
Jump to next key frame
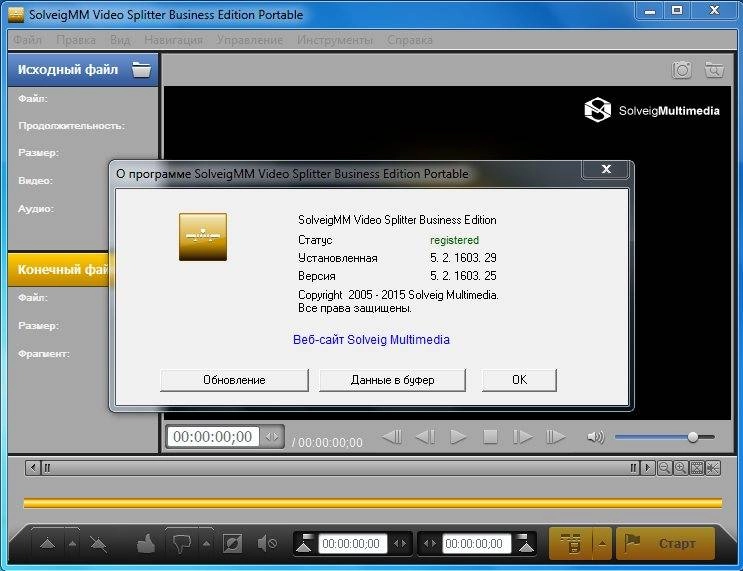[x=555, y=436]
